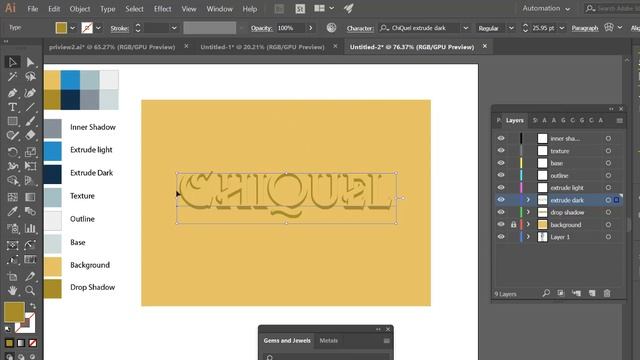The width and height of the screenshot is (640, 360).
Task: Click Locate Object magnifier in Layers panel
Action: [546, 293]
